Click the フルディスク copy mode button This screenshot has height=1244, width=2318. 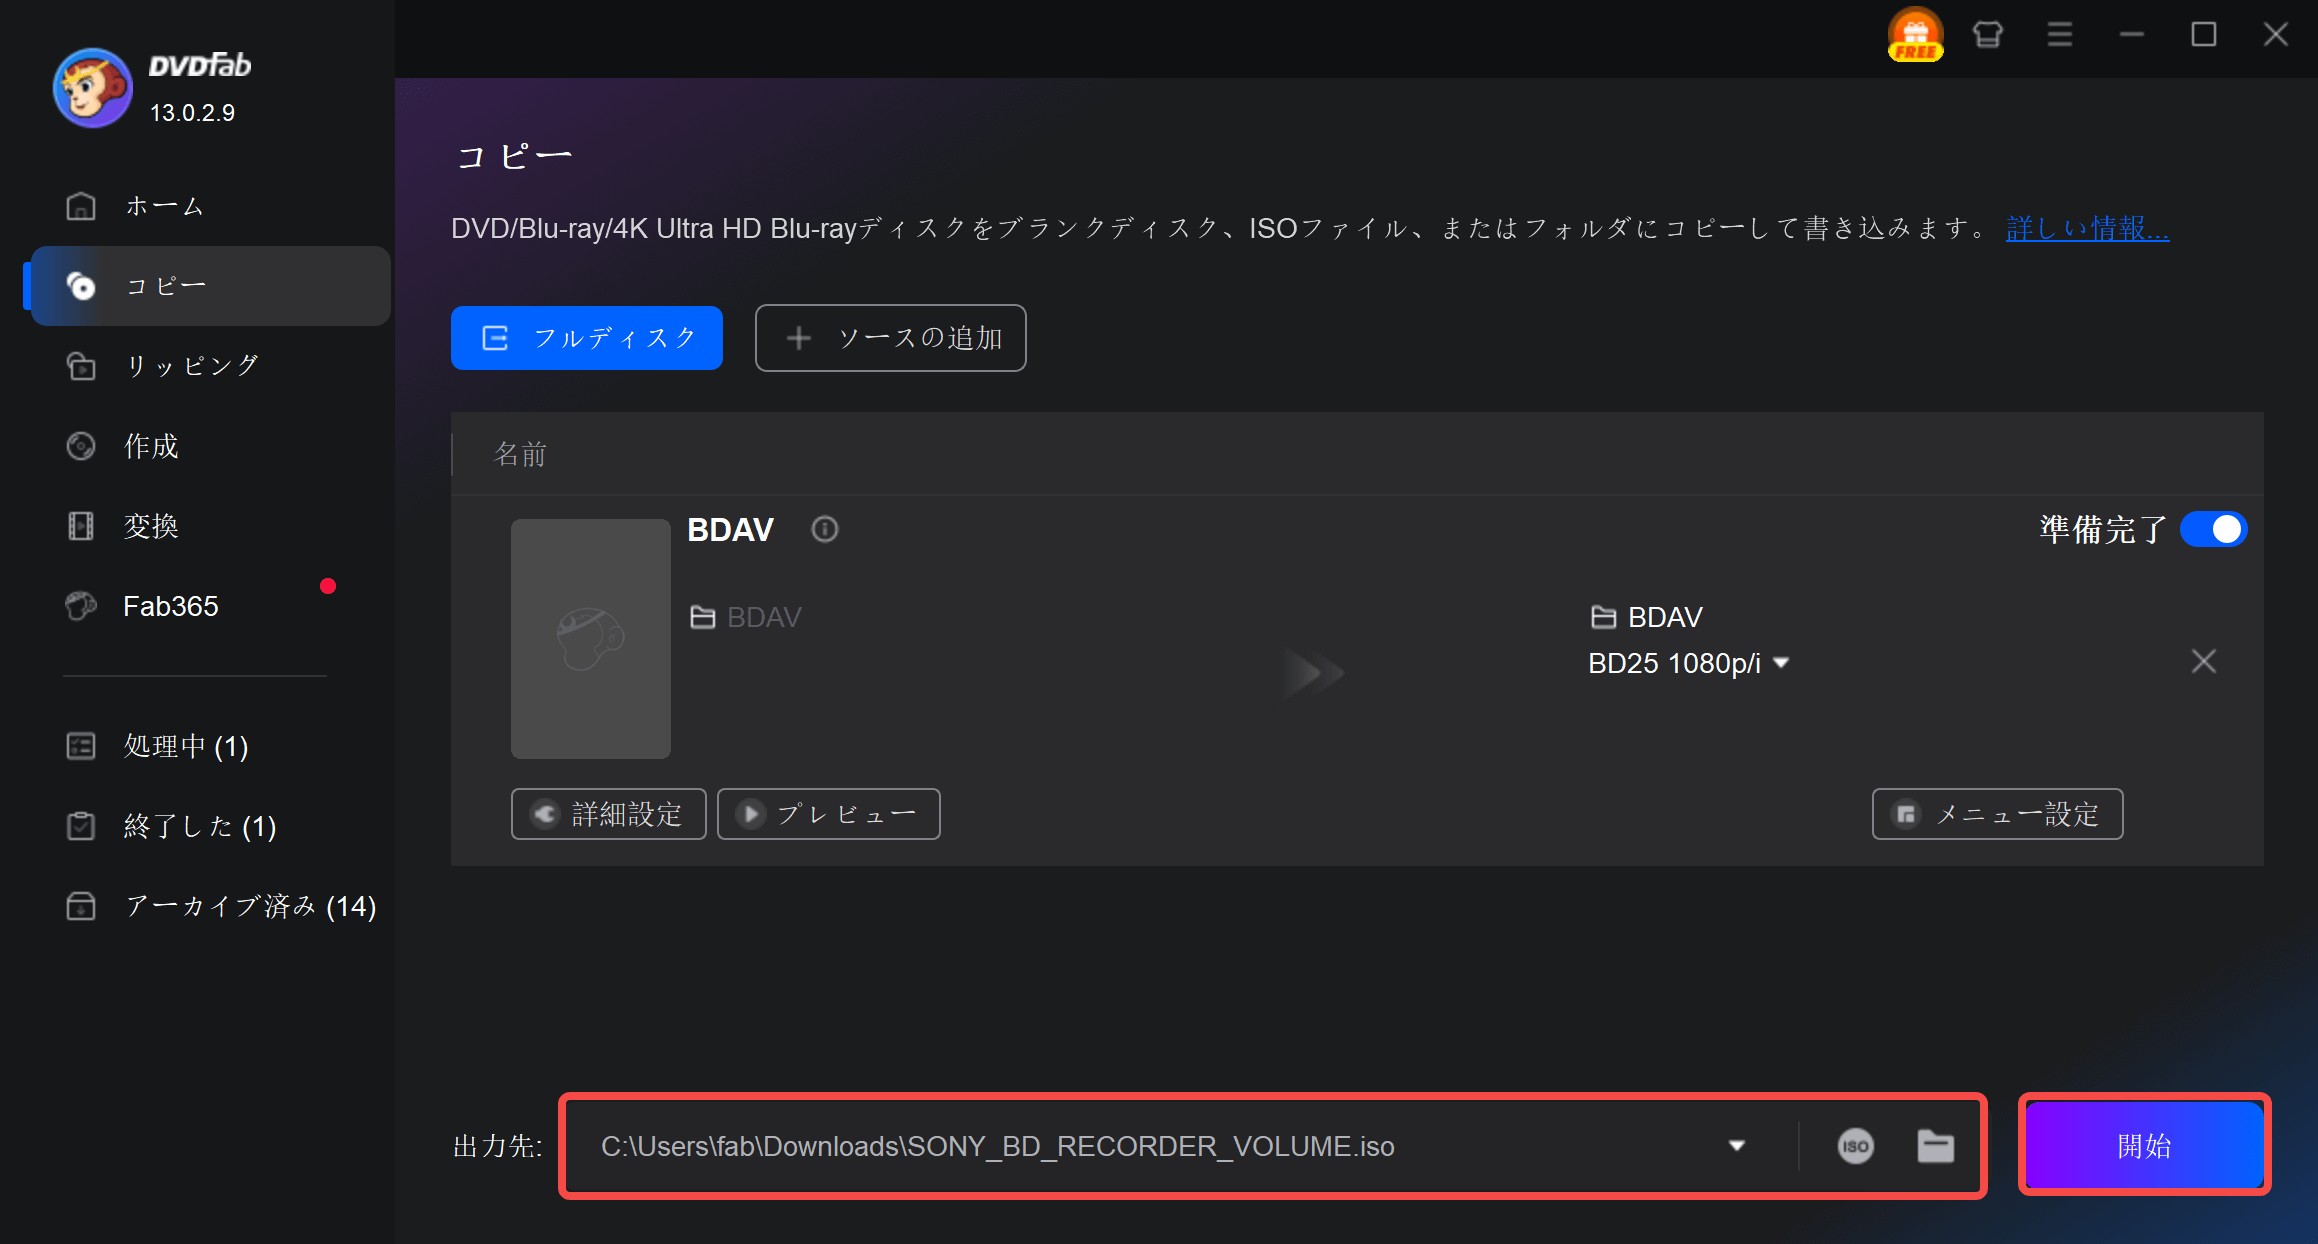tap(587, 338)
